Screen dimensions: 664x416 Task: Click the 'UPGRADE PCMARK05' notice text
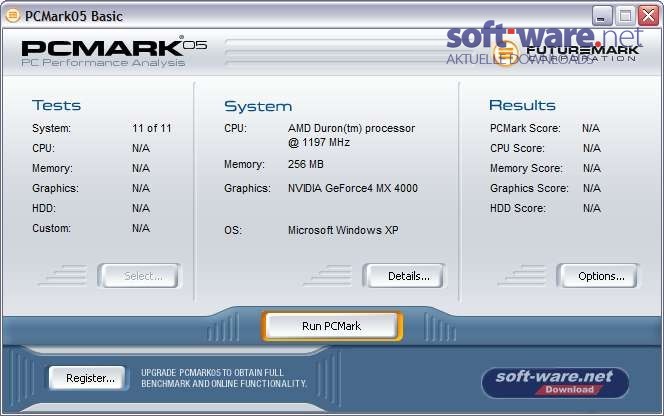click(x=224, y=378)
